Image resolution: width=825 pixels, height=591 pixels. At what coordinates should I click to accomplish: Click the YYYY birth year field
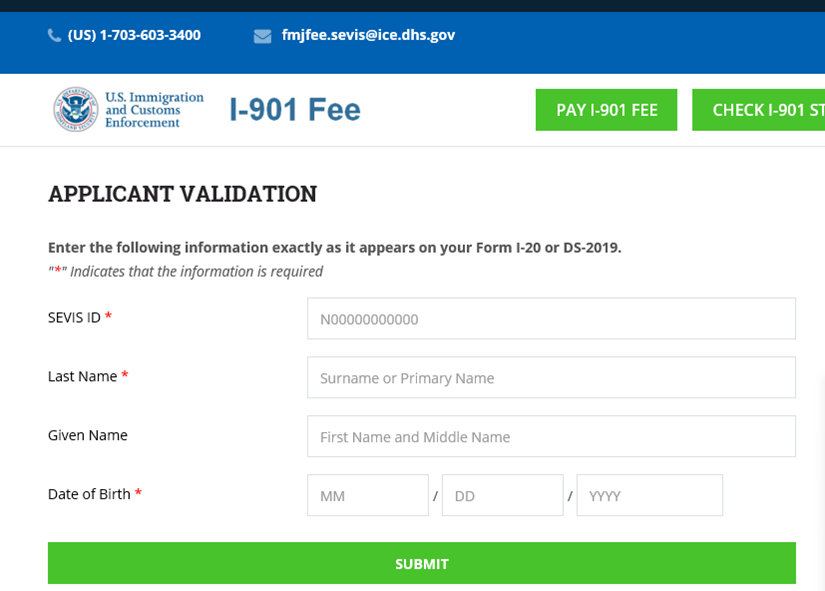(650, 495)
